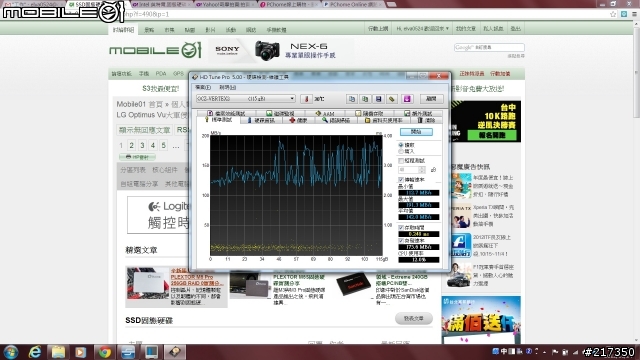Click the 滿佰送佰 promotional banner
Image resolution: width=640 pixels, height=360 pixels.
pyautogui.click(x=481, y=320)
